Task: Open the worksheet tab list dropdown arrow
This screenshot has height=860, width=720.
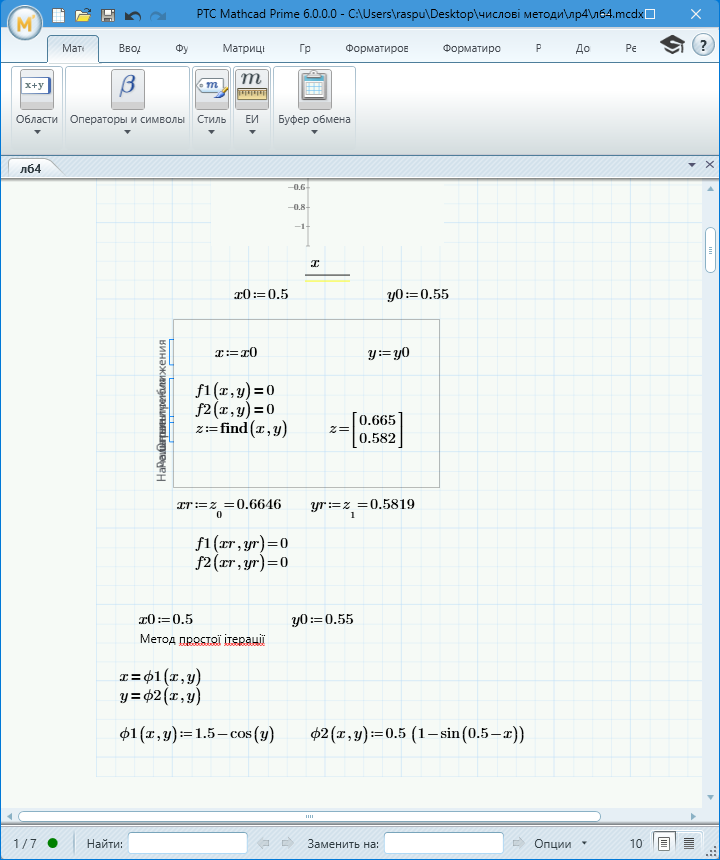Action: [692, 165]
